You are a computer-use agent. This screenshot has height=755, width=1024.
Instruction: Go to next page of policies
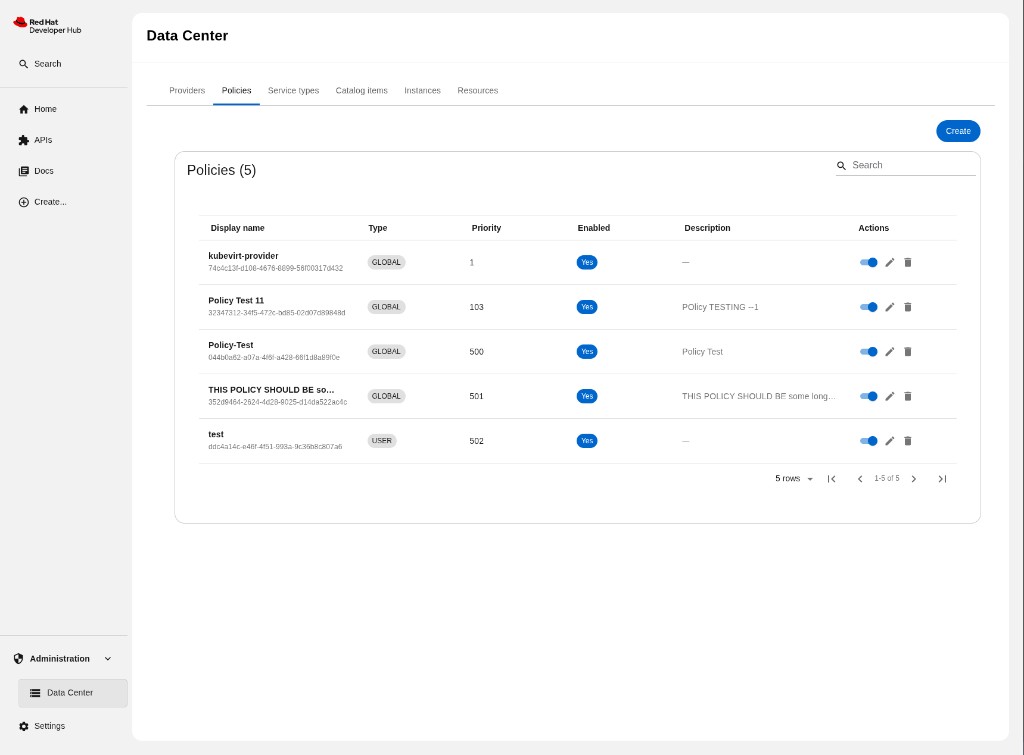point(914,479)
